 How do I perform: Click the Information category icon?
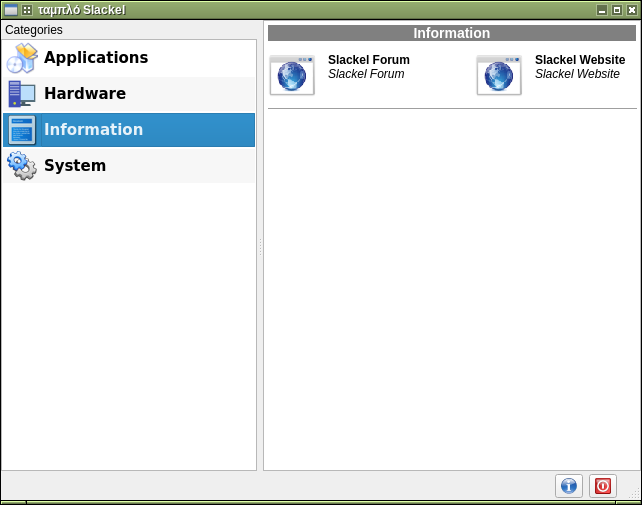(x=22, y=130)
